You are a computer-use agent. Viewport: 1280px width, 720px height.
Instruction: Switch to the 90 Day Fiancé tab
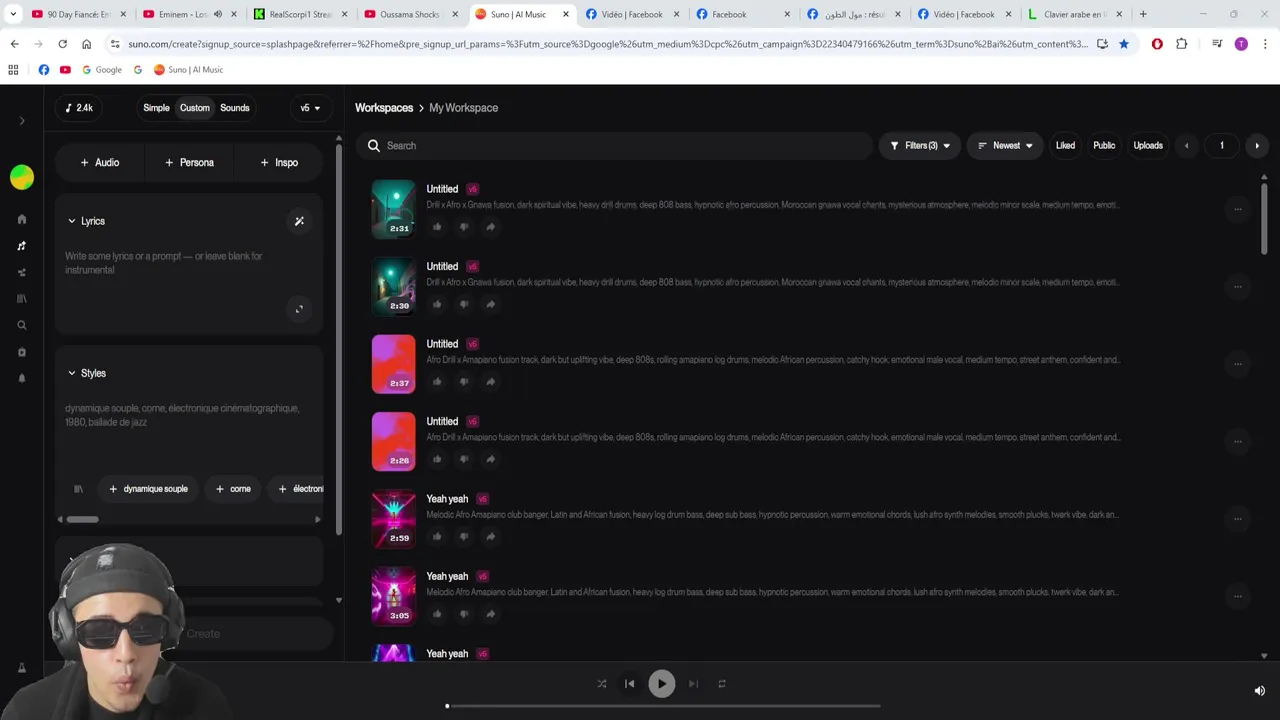[x=78, y=14]
